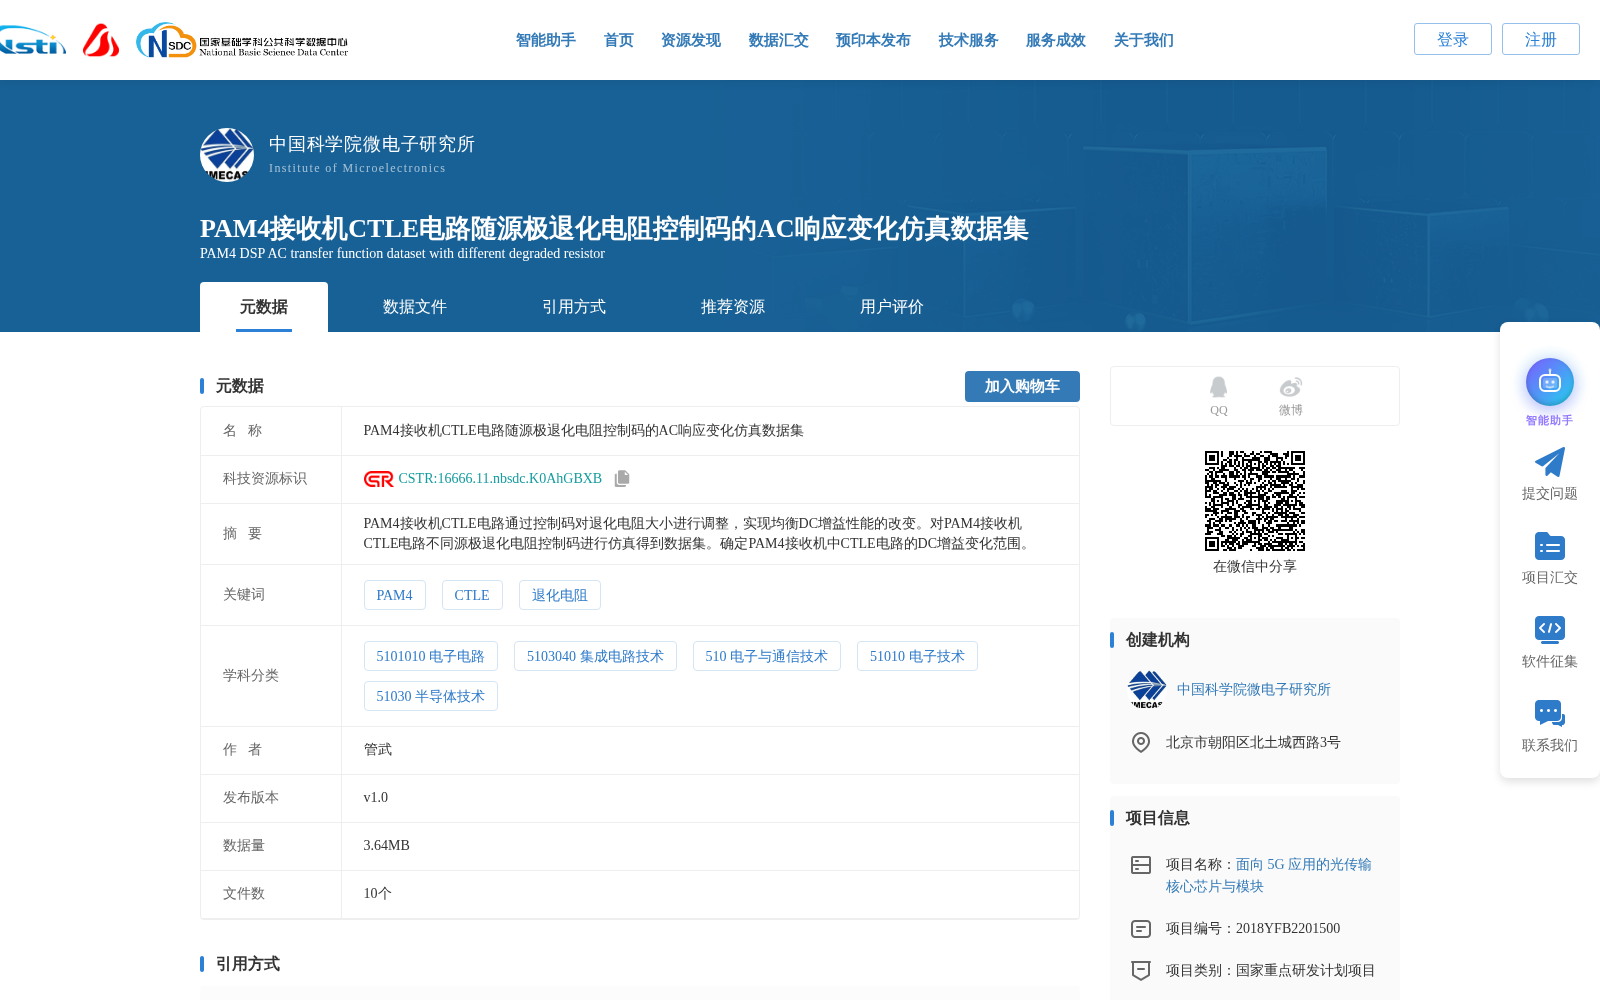Copy the CSTR identifier with copy icon
The width and height of the screenshot is (1600, 1000).
(x=622, y=479)
